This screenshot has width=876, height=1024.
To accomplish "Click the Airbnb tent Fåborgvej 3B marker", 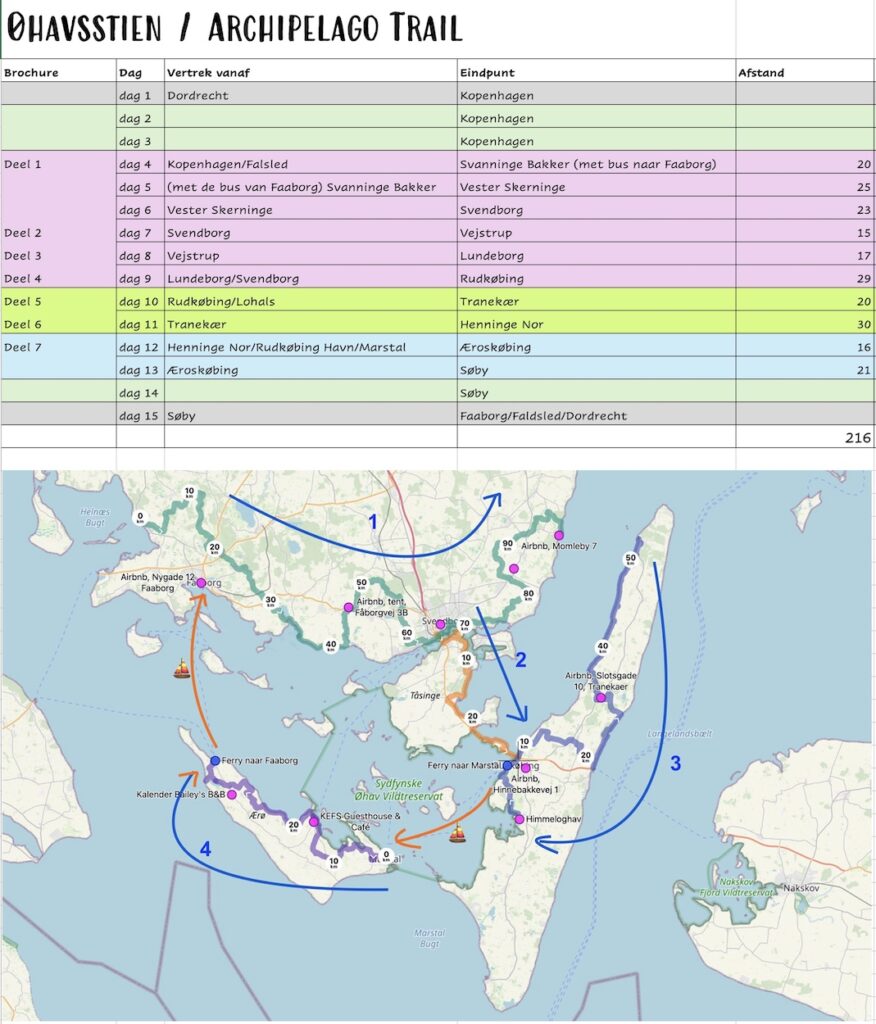I will (x=348, y=607).
